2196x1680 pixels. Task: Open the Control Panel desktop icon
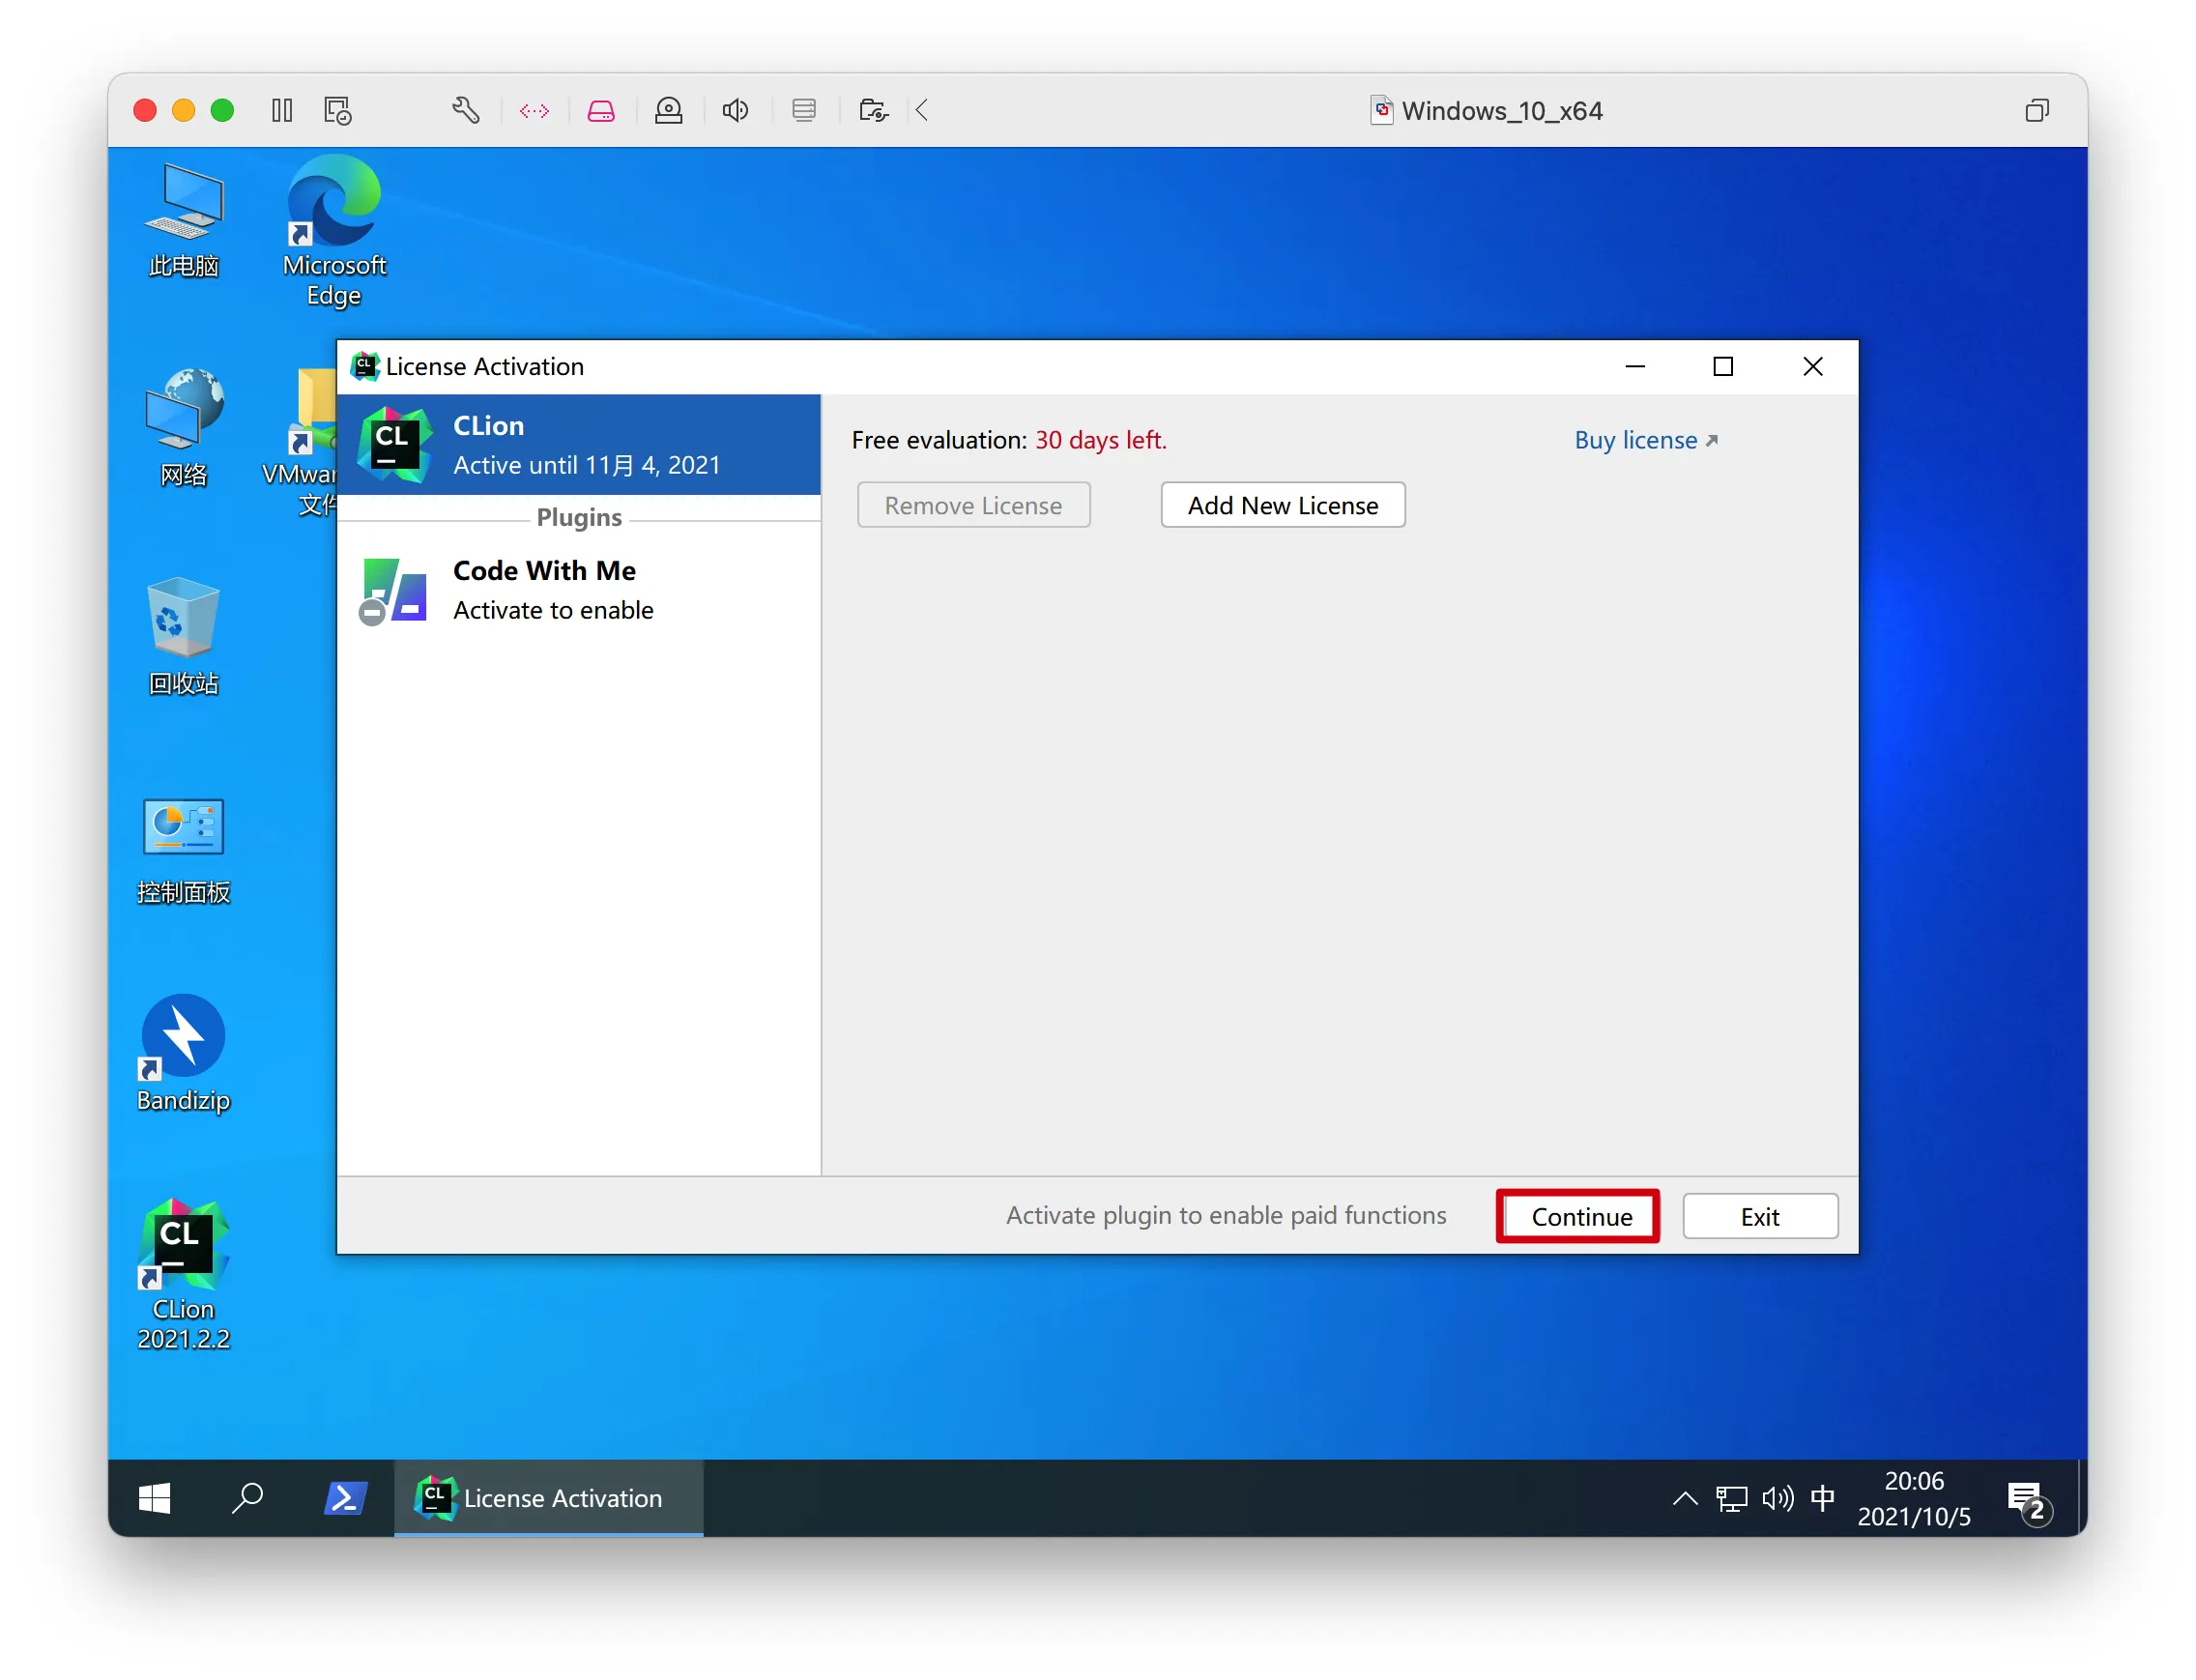(183, 847)
